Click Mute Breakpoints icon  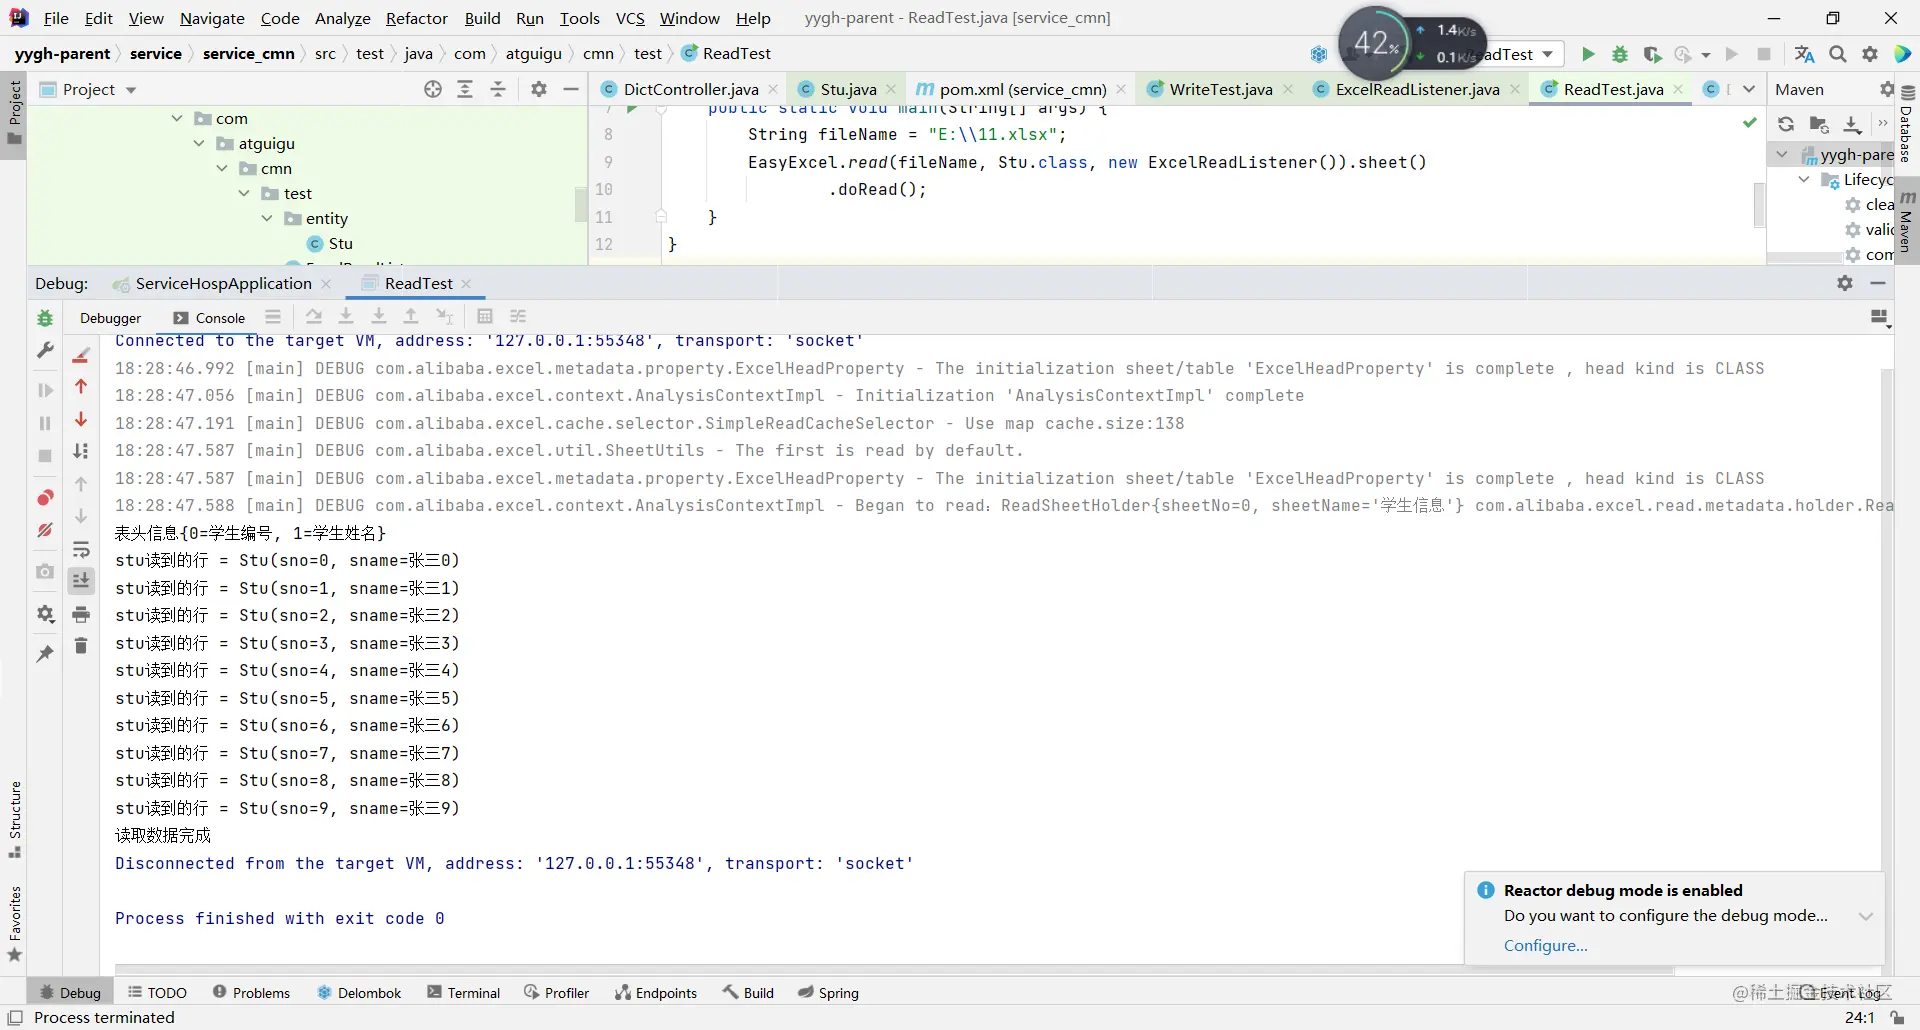click(45, 530)
